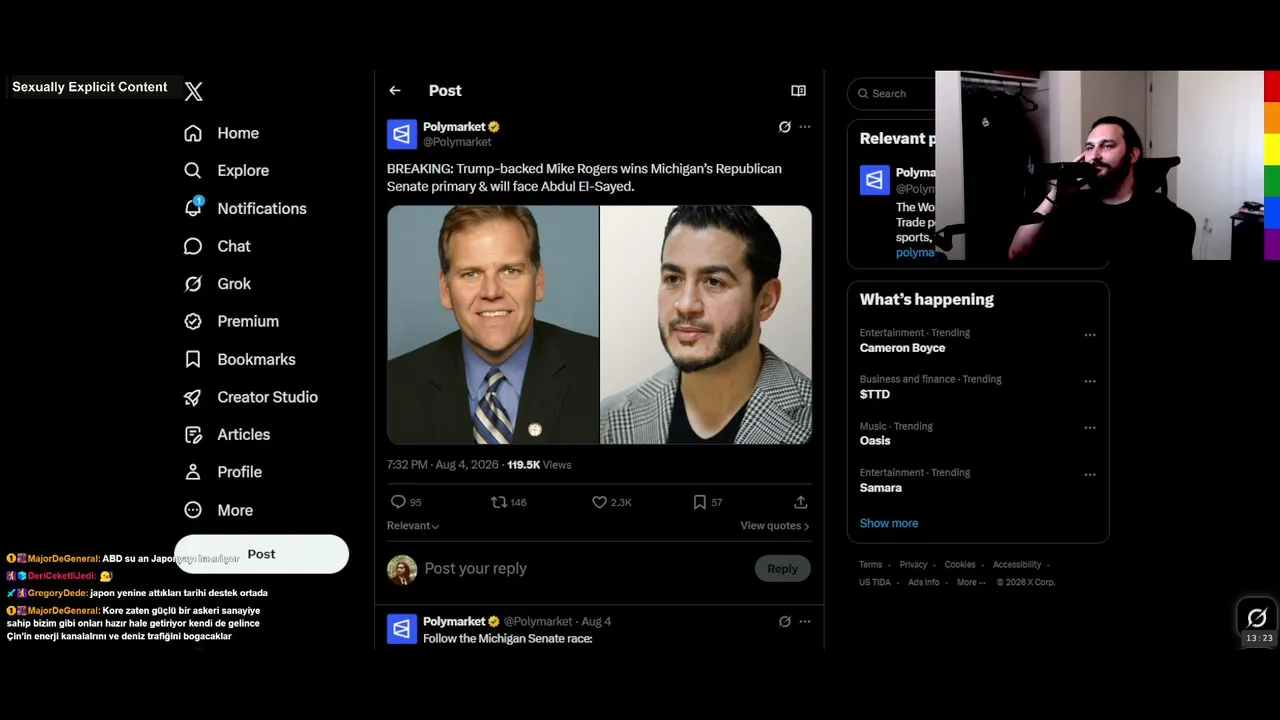Click the reply icon showing 95
Viewport: 1280px width, 720px height.
point(405,502)
